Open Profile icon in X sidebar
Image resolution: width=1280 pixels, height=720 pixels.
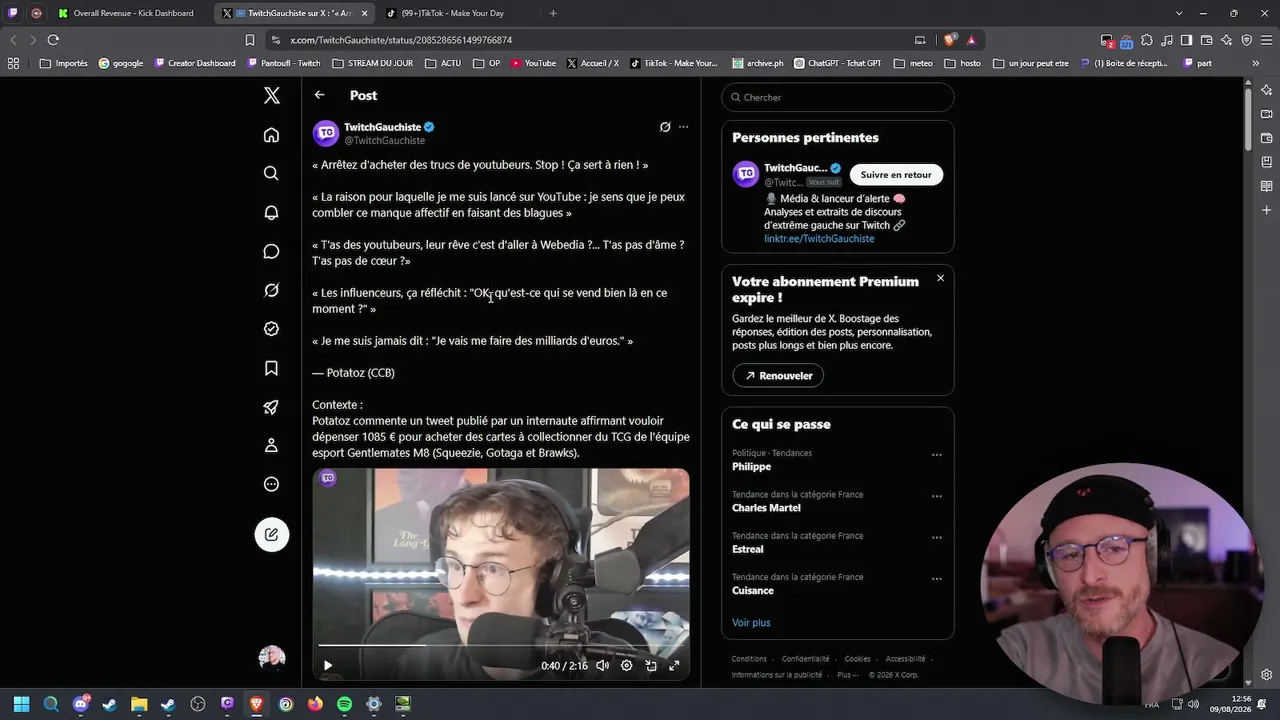pos(271,445)
